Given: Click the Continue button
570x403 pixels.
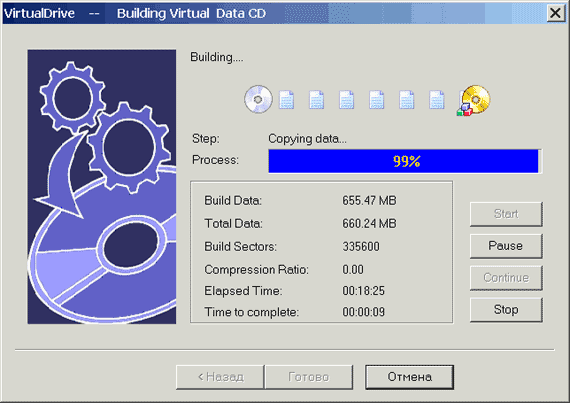Looking at the screenshot, I should [506, 278].
